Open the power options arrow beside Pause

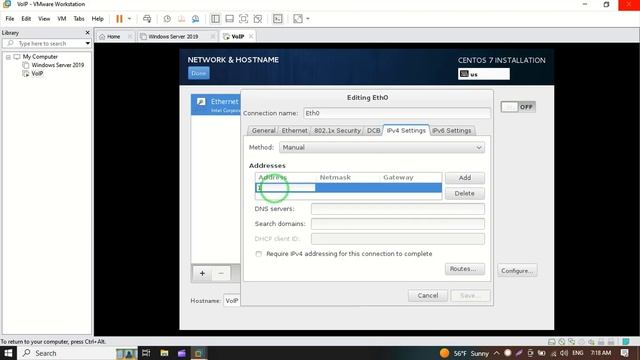click(x=129, y=19)
